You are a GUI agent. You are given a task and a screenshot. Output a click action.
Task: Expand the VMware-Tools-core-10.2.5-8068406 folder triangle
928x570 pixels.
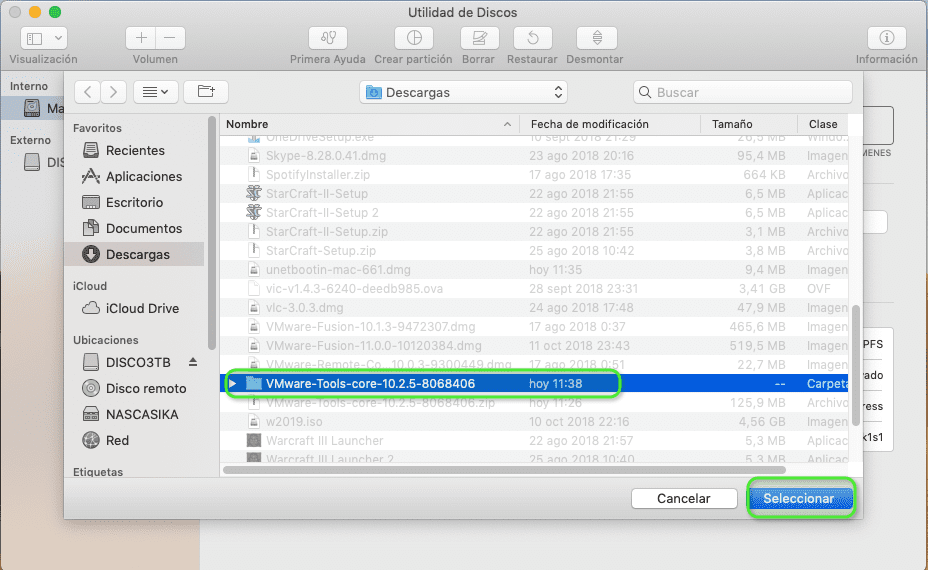pos(233,384)
